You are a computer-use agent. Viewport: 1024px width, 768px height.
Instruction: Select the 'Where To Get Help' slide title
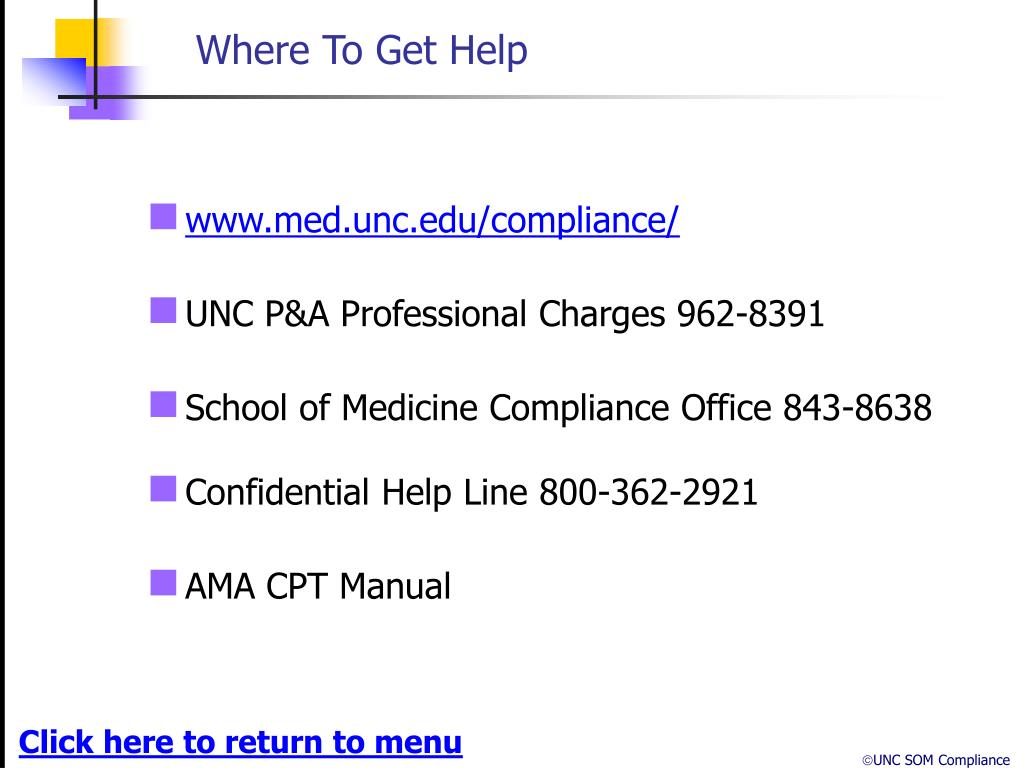[x=361, y=50]
